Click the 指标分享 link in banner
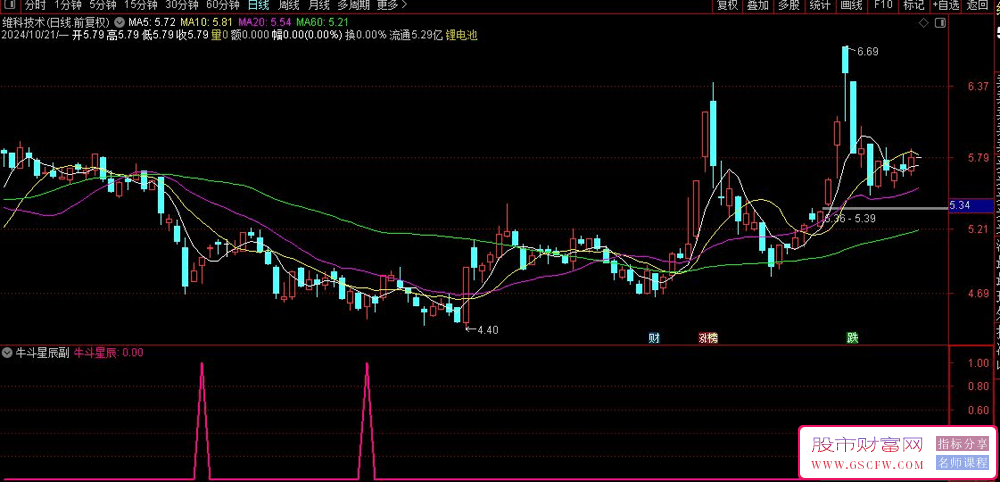Screen dimensions: 1000x482 tap(962, 443)
